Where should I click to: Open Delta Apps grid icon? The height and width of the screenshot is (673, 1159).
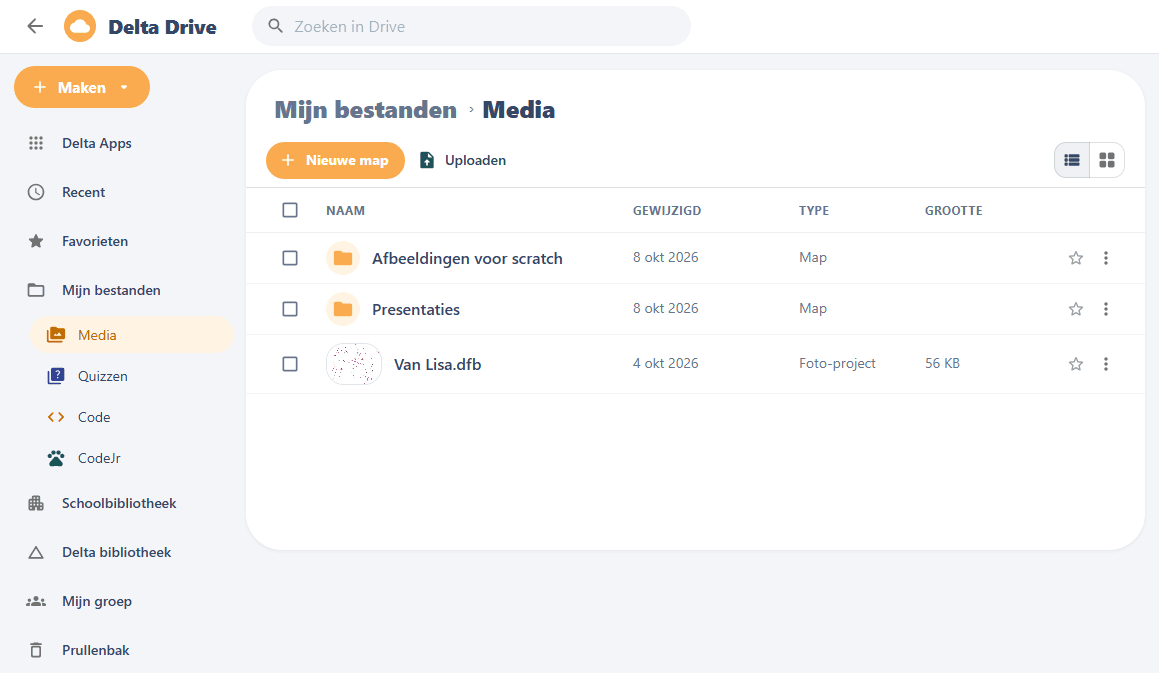click(35, 143)
